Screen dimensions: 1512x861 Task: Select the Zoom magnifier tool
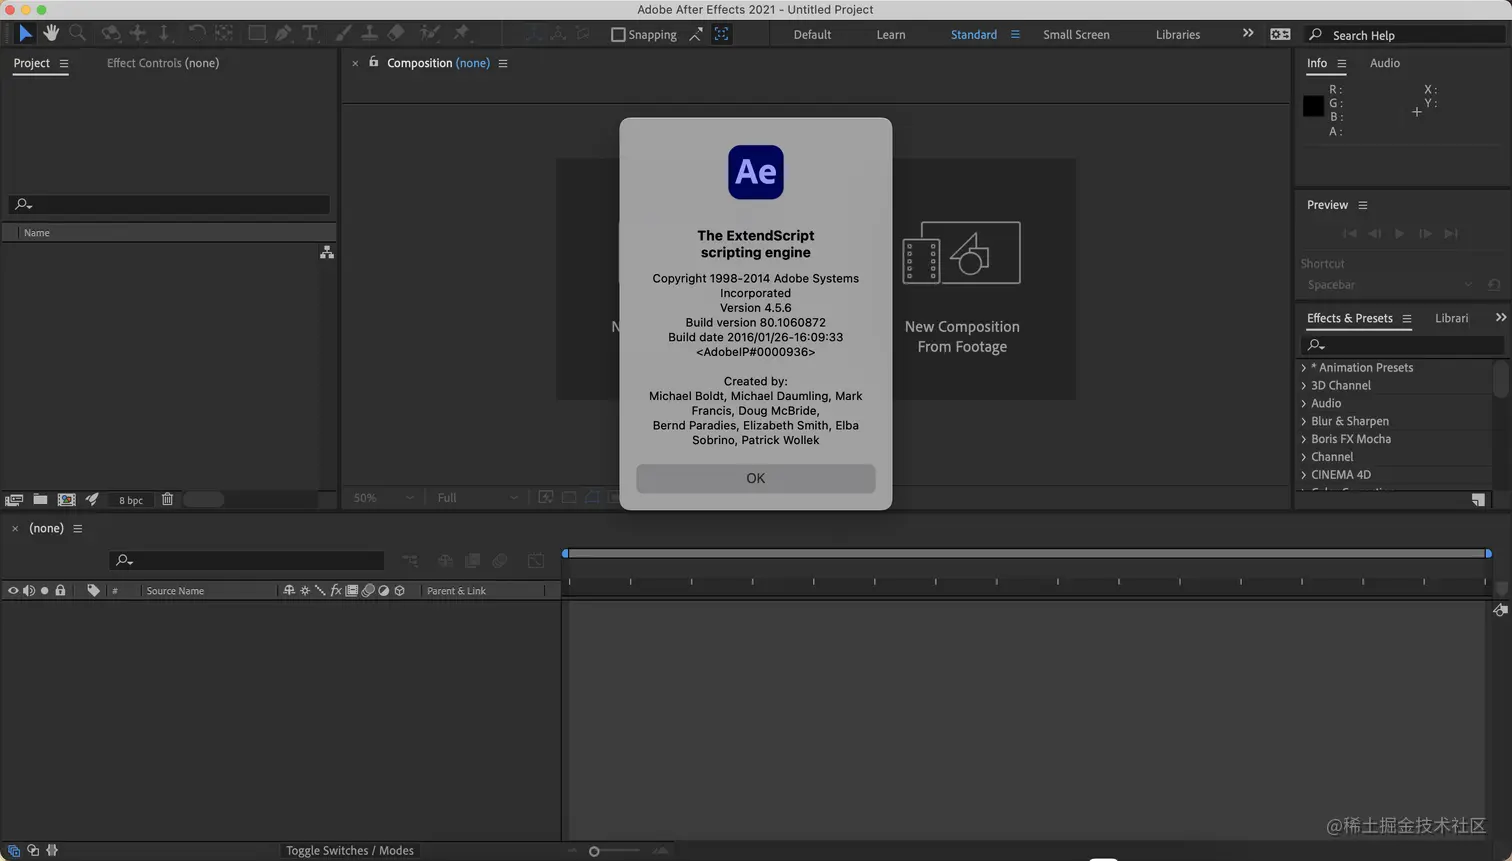pyautogui.click(x=77, y=34)
